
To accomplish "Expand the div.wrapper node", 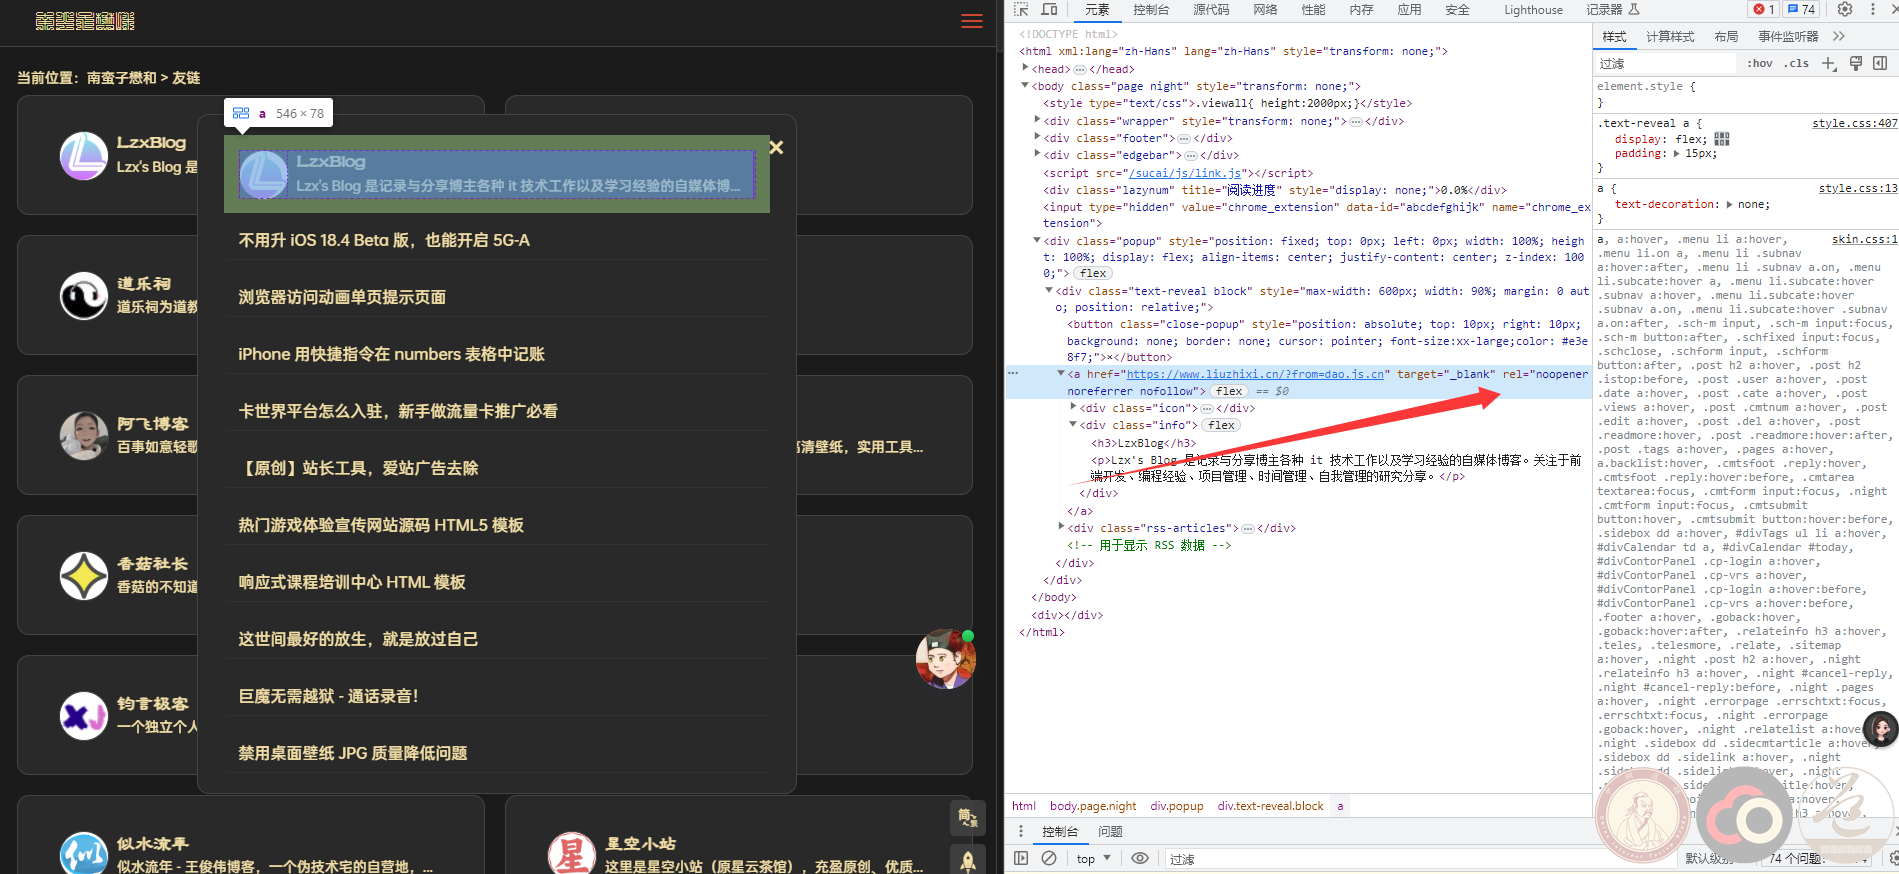I will (x=1037, y=120).
